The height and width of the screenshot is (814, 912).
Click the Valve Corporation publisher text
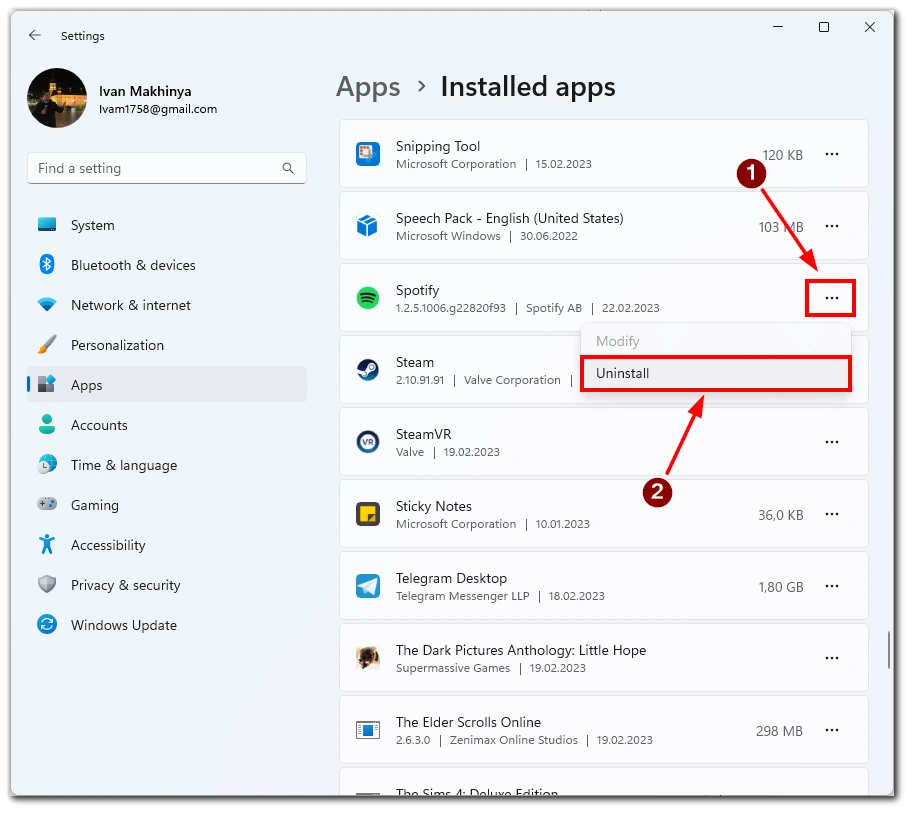(514, 381)
